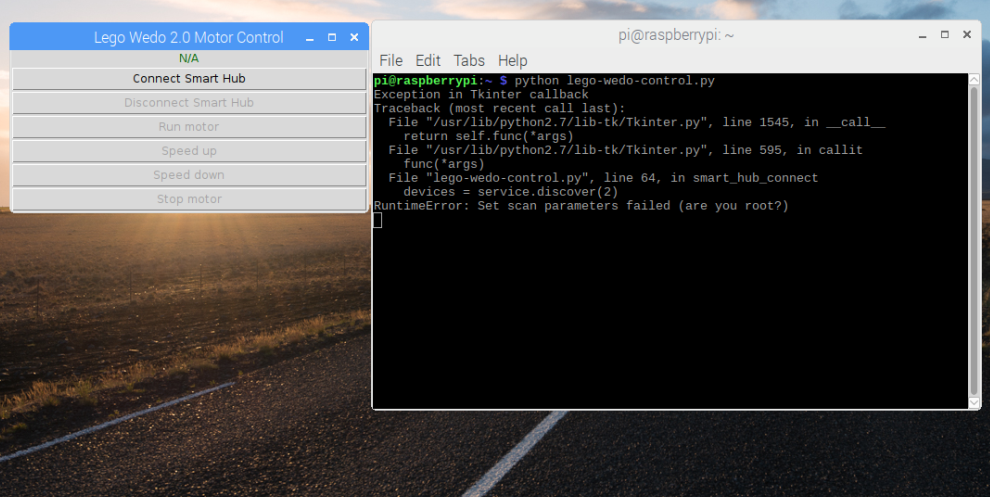Click the Connect Smart Hub button

189,79
